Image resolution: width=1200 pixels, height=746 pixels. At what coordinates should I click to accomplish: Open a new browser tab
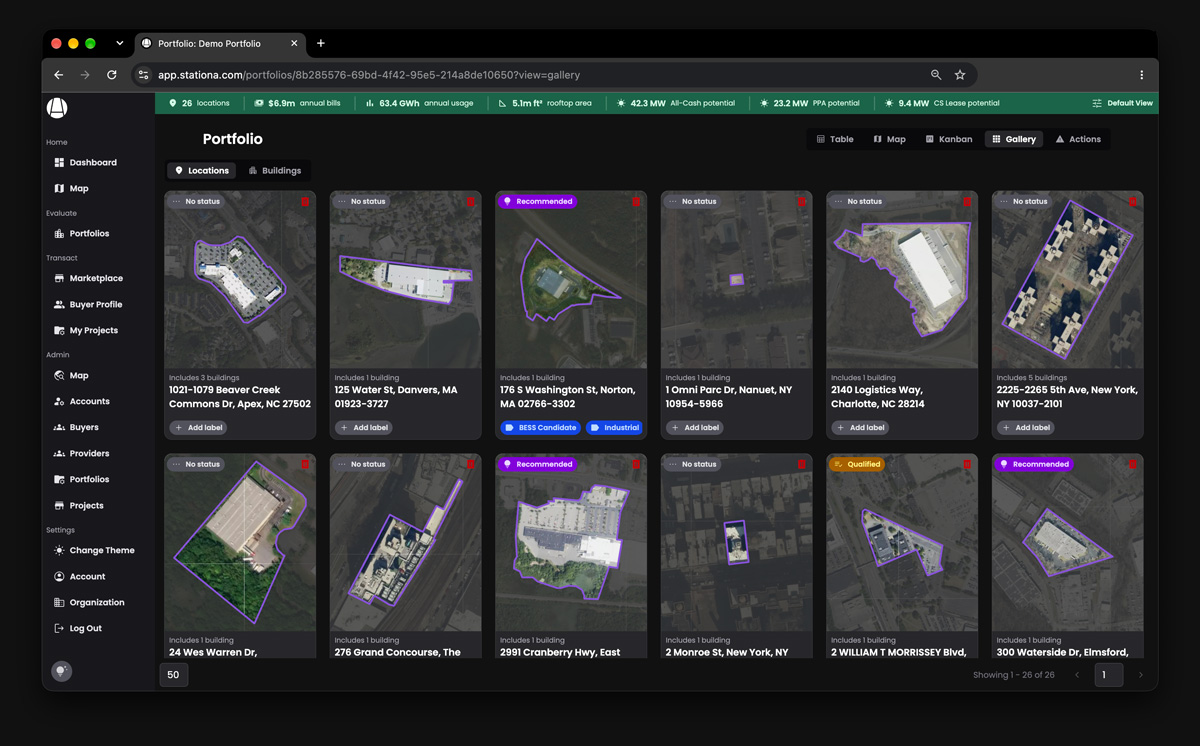(321, 43)
